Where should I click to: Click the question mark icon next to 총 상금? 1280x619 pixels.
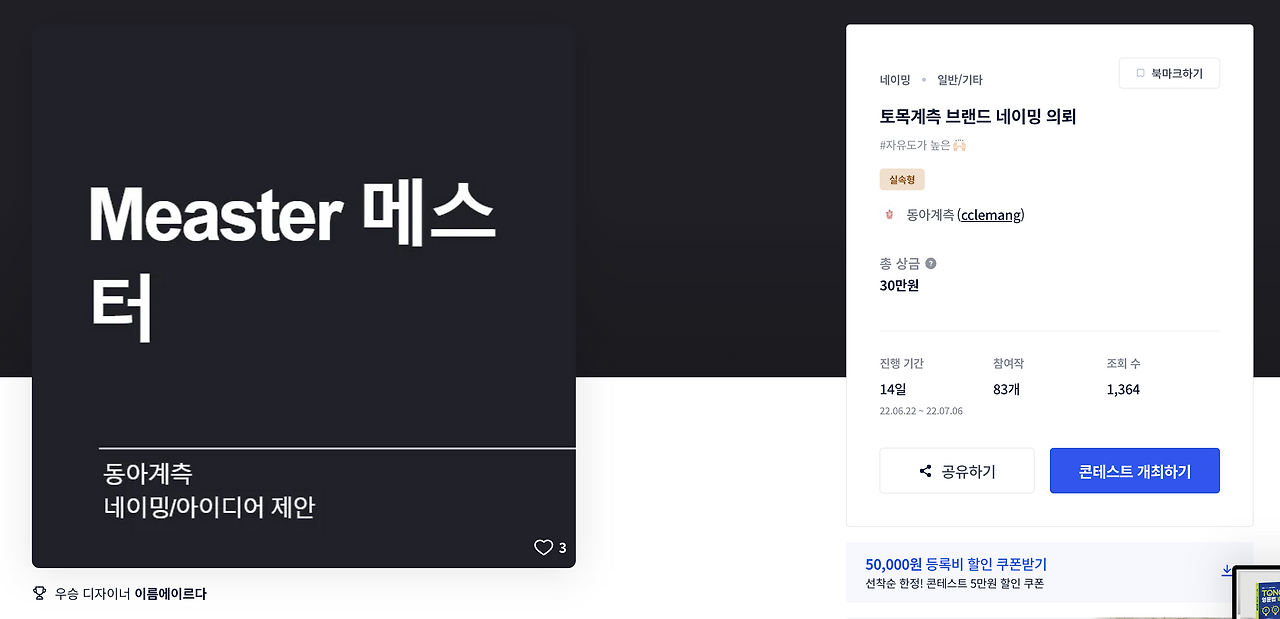(x=931, y=263)
